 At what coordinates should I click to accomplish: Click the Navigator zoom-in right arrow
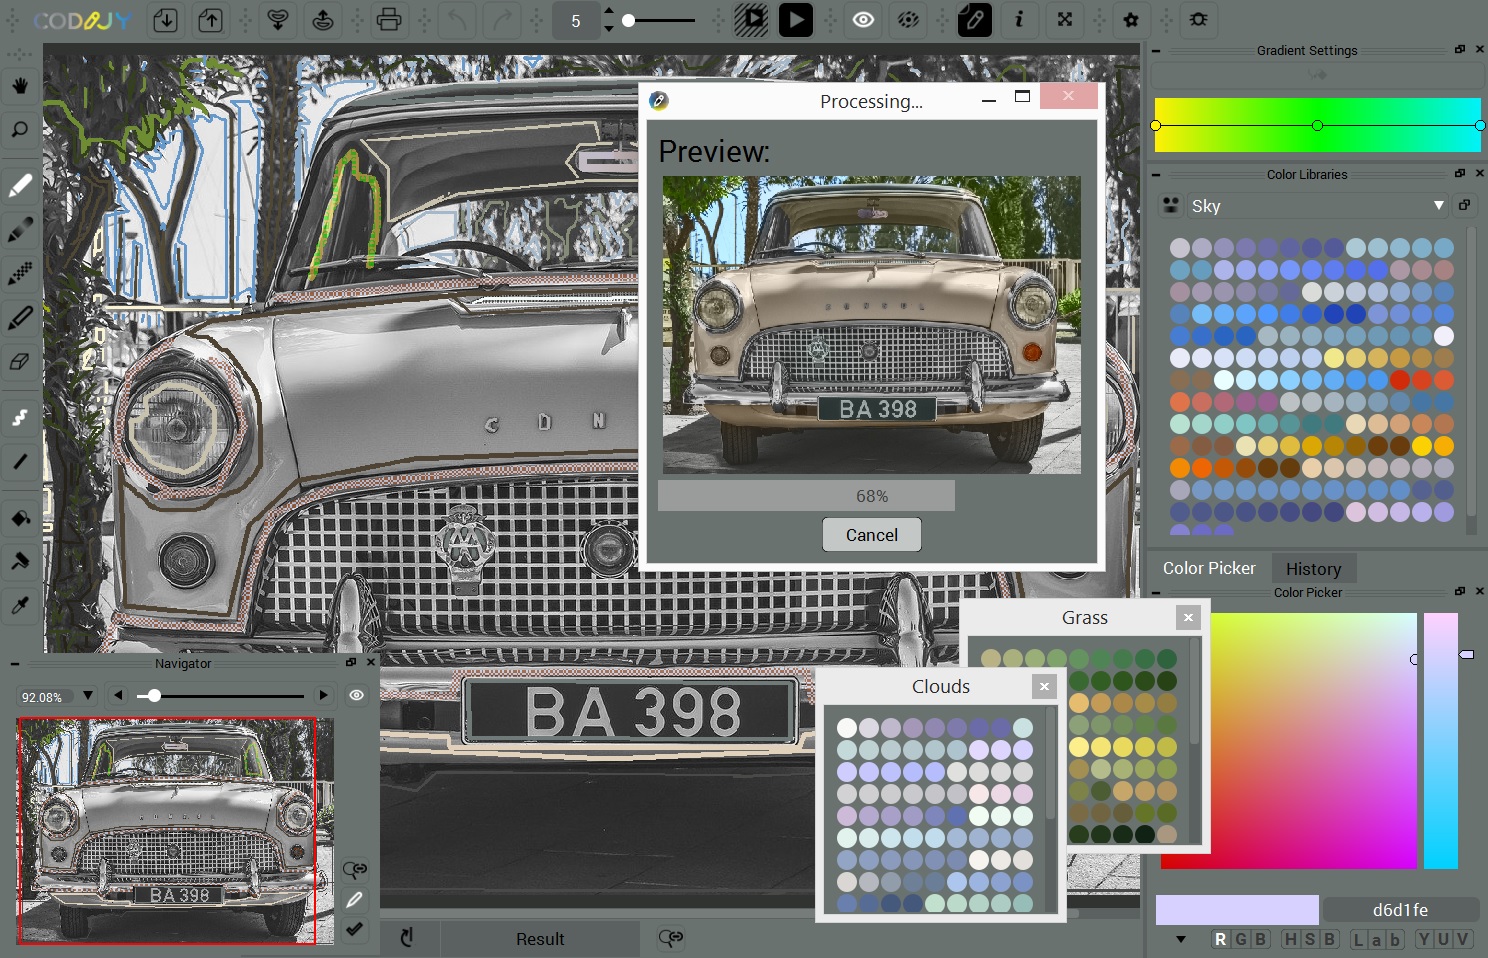[323, 695]
